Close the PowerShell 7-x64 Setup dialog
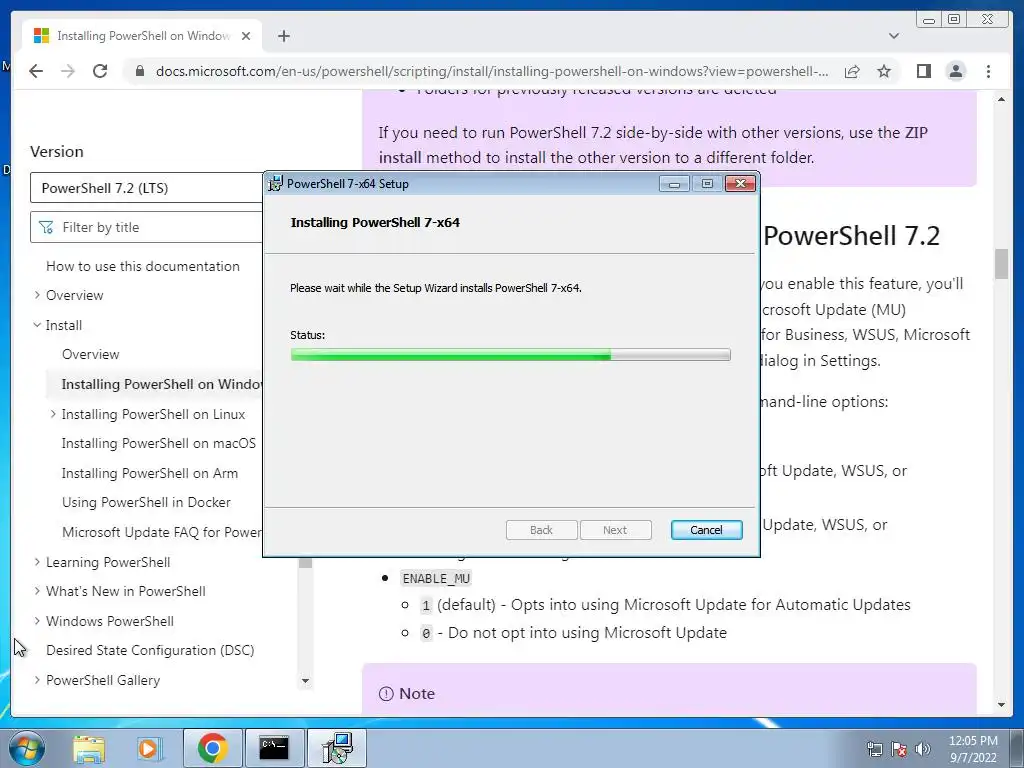Image resolution: width=1024 pixels, height=768 pixels. (x=740, y=184)
